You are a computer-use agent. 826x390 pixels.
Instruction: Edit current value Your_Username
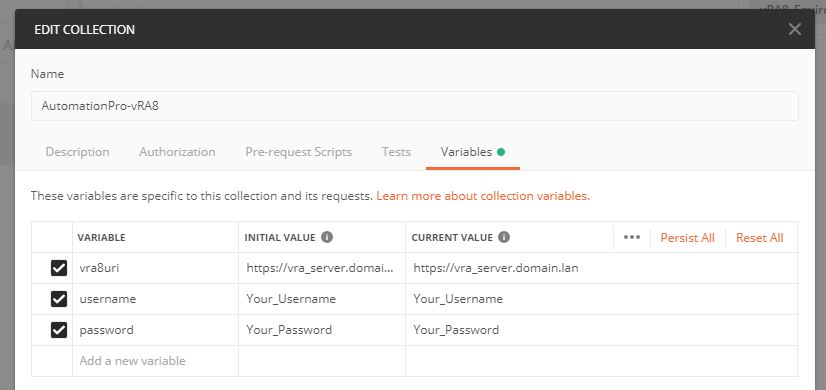pyautogui.click(x=602, y=299)
